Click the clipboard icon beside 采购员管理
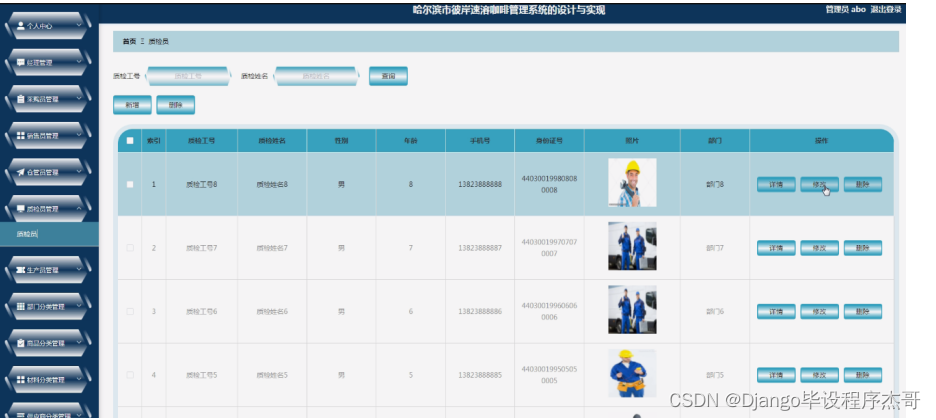 coord(21,99)
